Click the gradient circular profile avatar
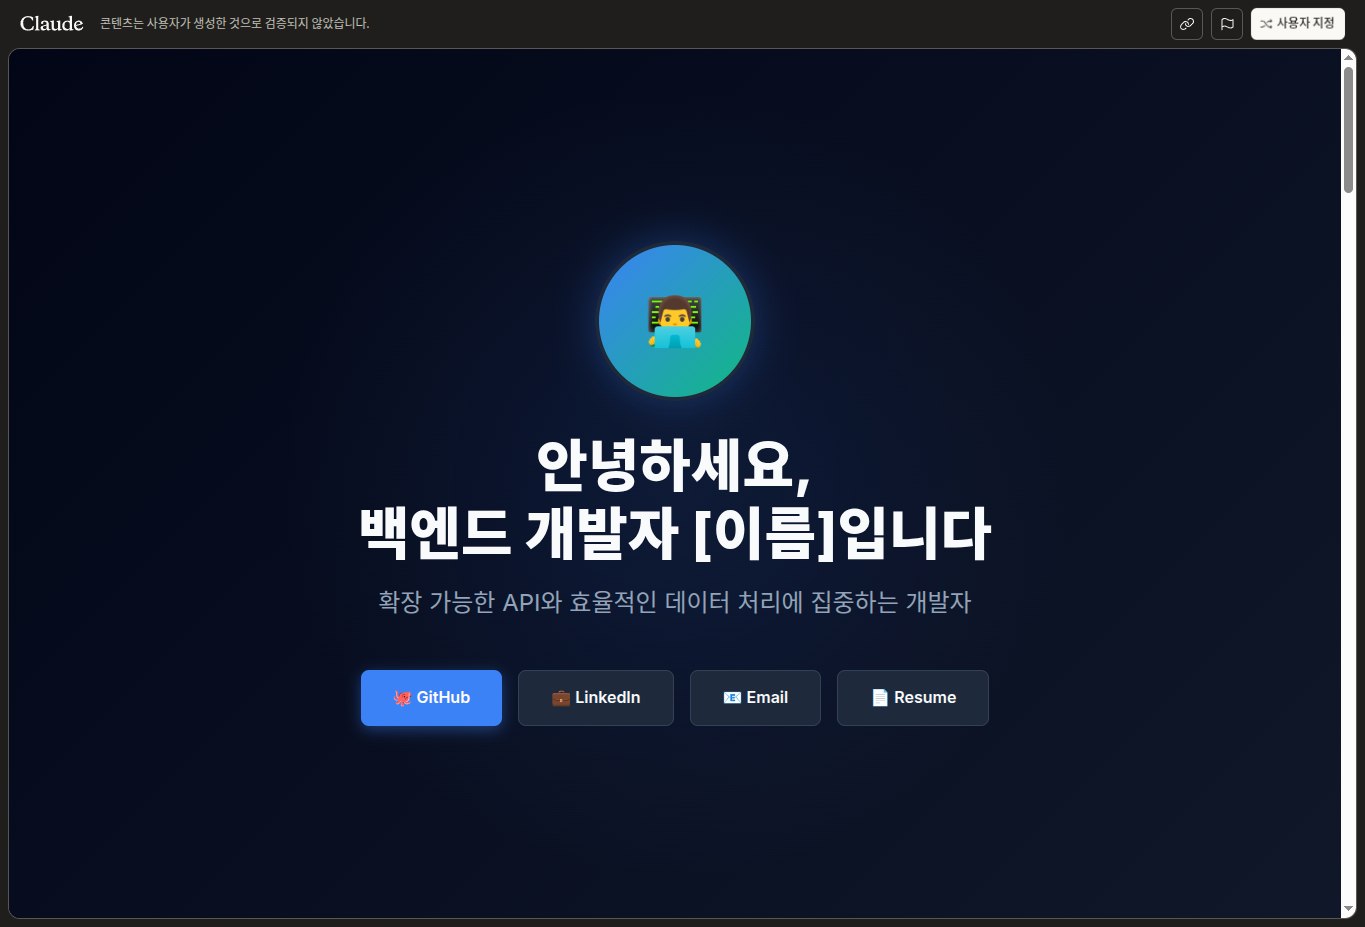The width and height of the screenshot is (1365, 927). (675, 321)
